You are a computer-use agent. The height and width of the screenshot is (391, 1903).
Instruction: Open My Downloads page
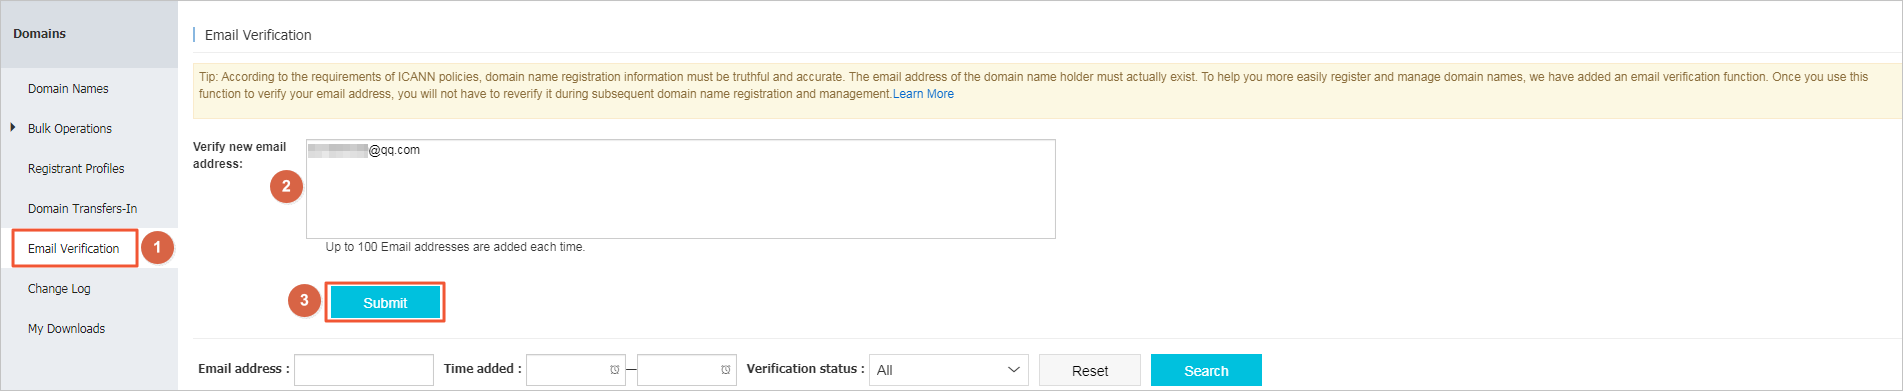click(66, 329)
